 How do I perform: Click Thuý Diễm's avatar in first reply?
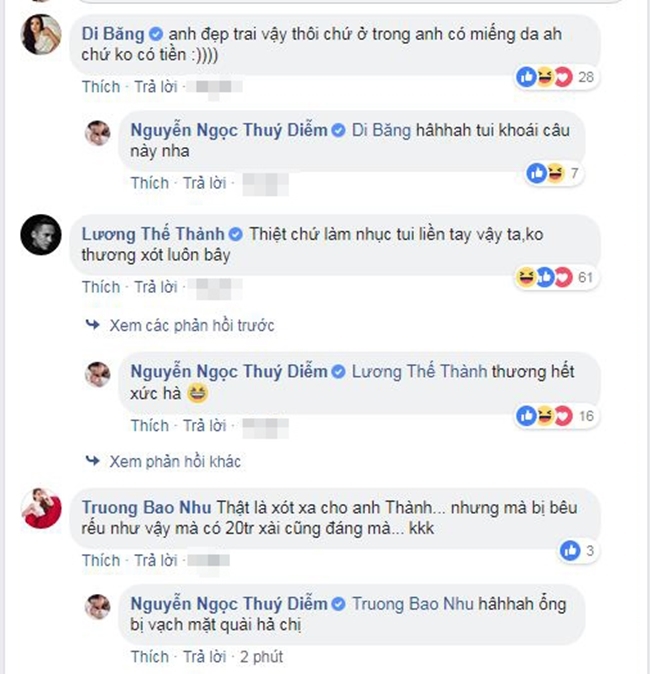tap(98, 133)
